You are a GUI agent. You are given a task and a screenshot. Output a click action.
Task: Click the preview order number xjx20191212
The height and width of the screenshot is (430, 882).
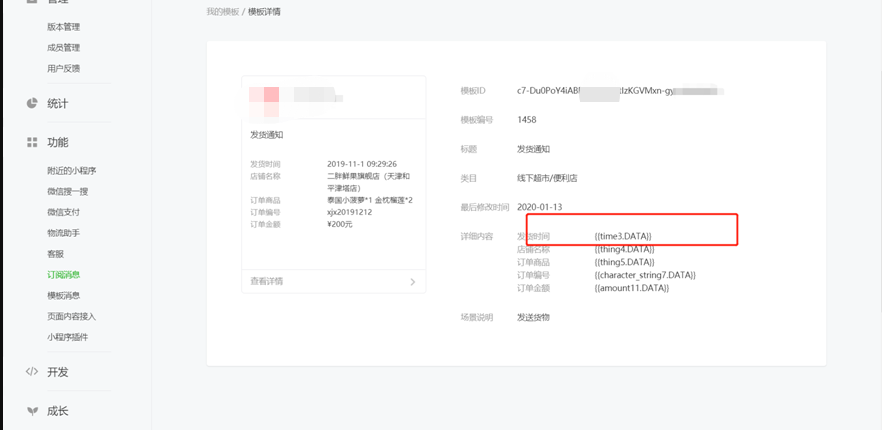tap(349, 212)
